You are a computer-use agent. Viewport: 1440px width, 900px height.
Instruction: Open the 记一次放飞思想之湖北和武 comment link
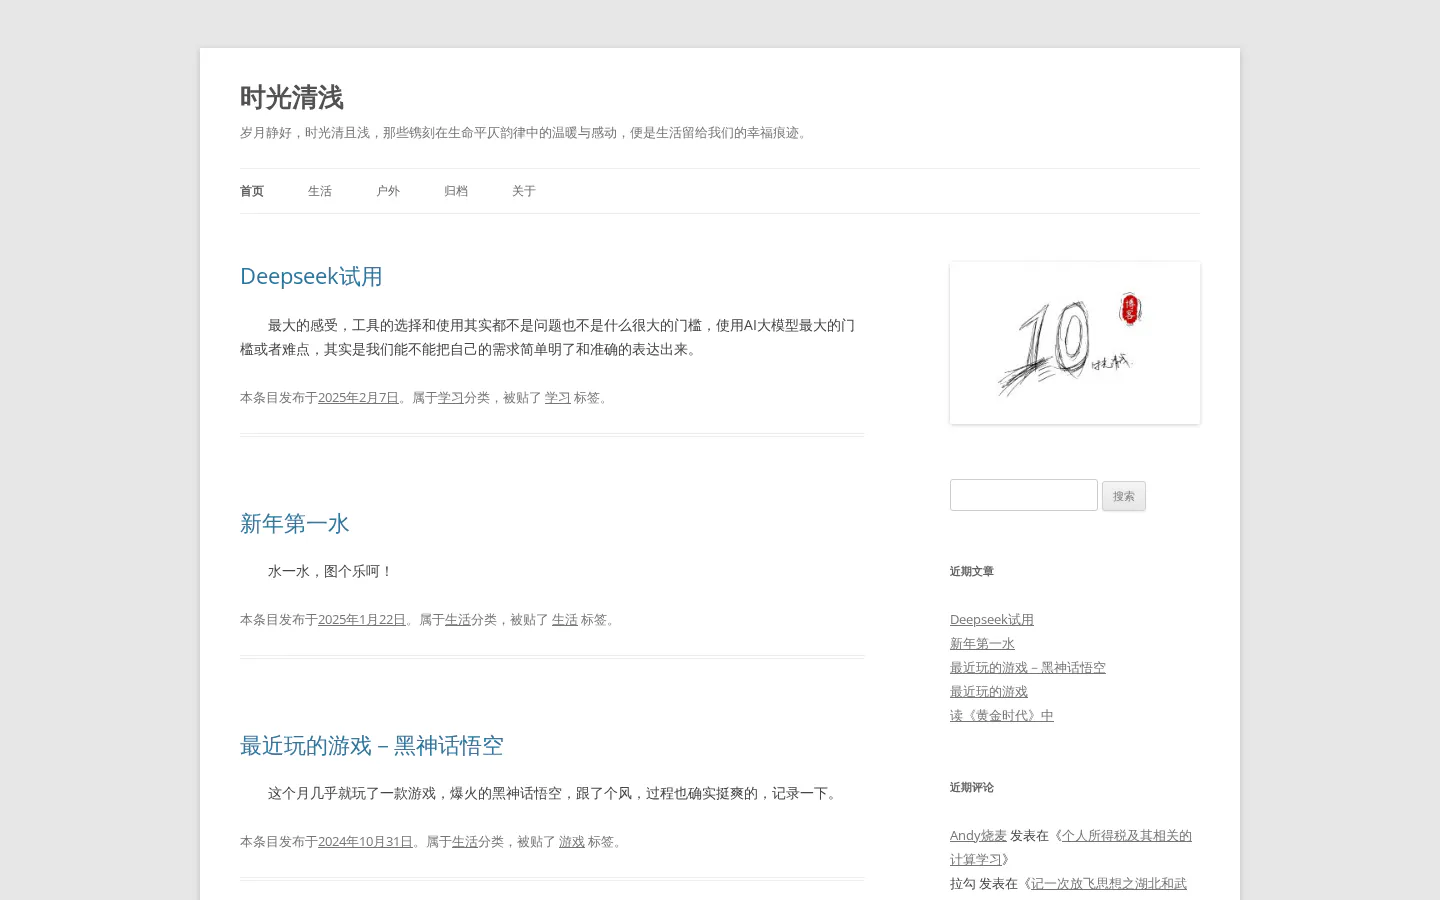(x=1109, y=883)
